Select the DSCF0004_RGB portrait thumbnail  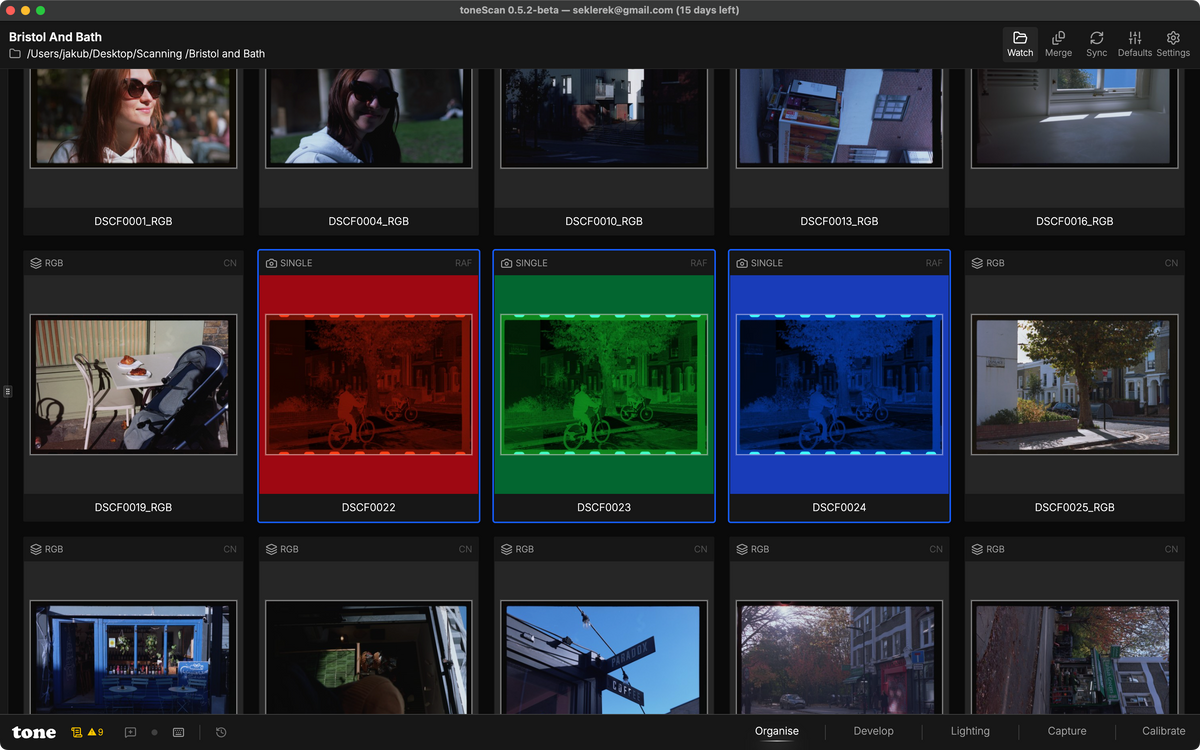point(369,118)
